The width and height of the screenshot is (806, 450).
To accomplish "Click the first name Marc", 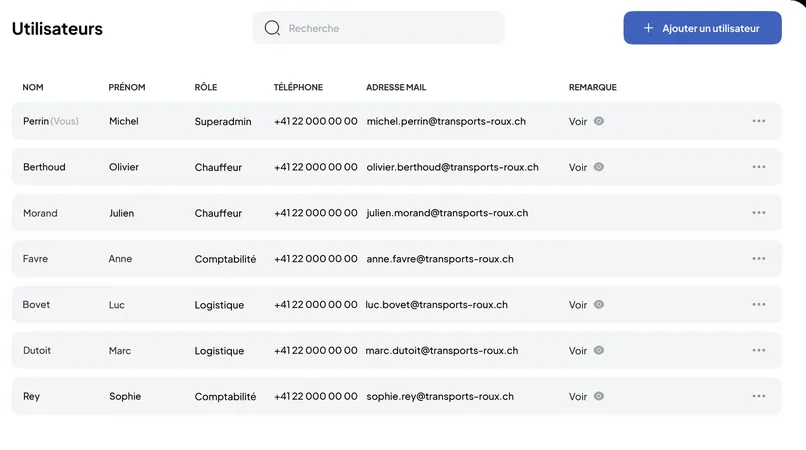I will click(x=120, y=351).
